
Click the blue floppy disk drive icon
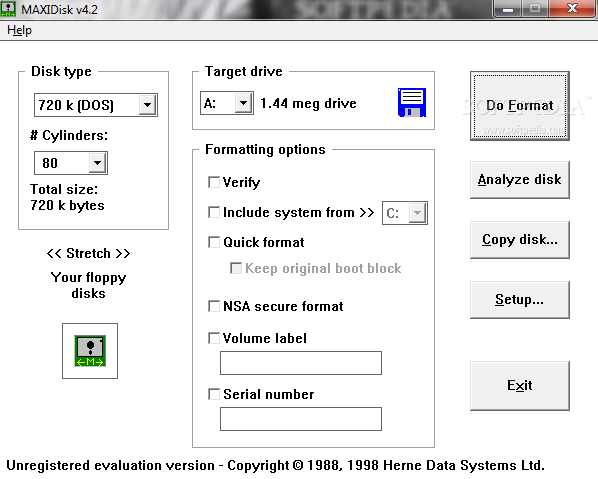click(x=412, y=102)
